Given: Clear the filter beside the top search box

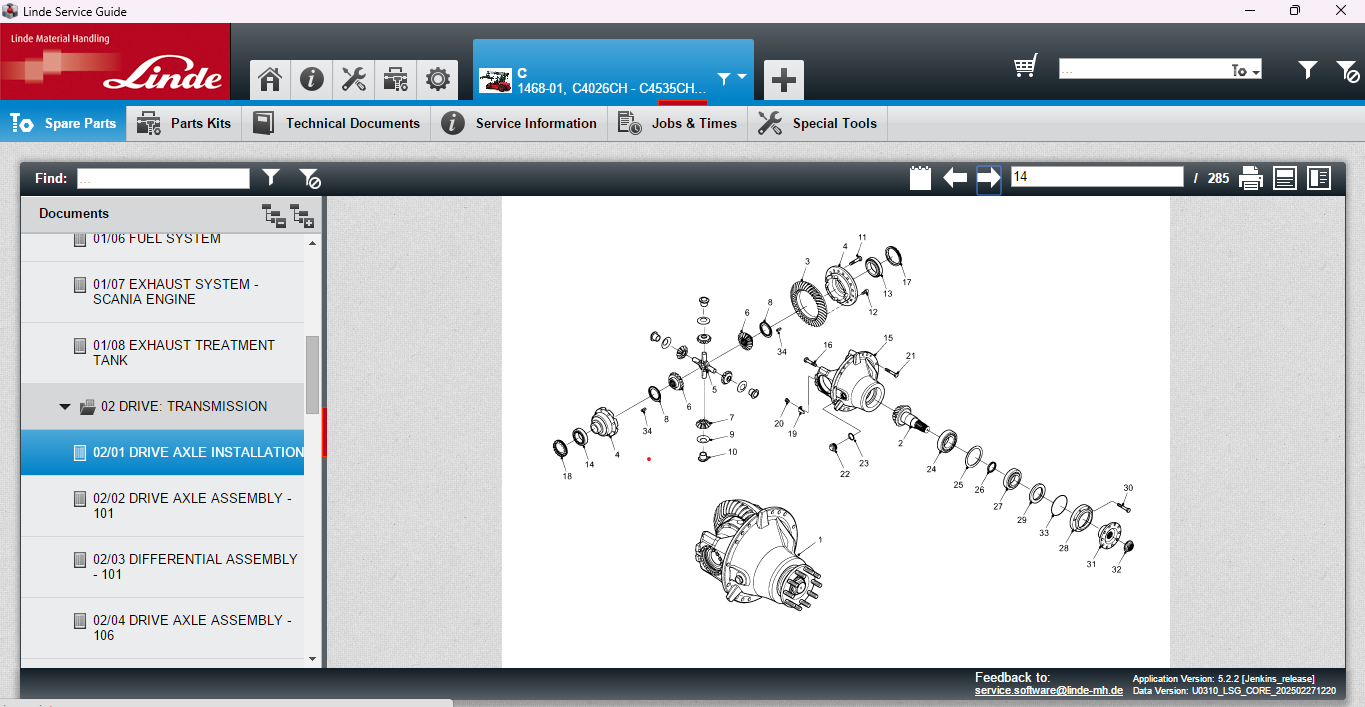Looking at the screenshot, I should (x=1347, y=70).
